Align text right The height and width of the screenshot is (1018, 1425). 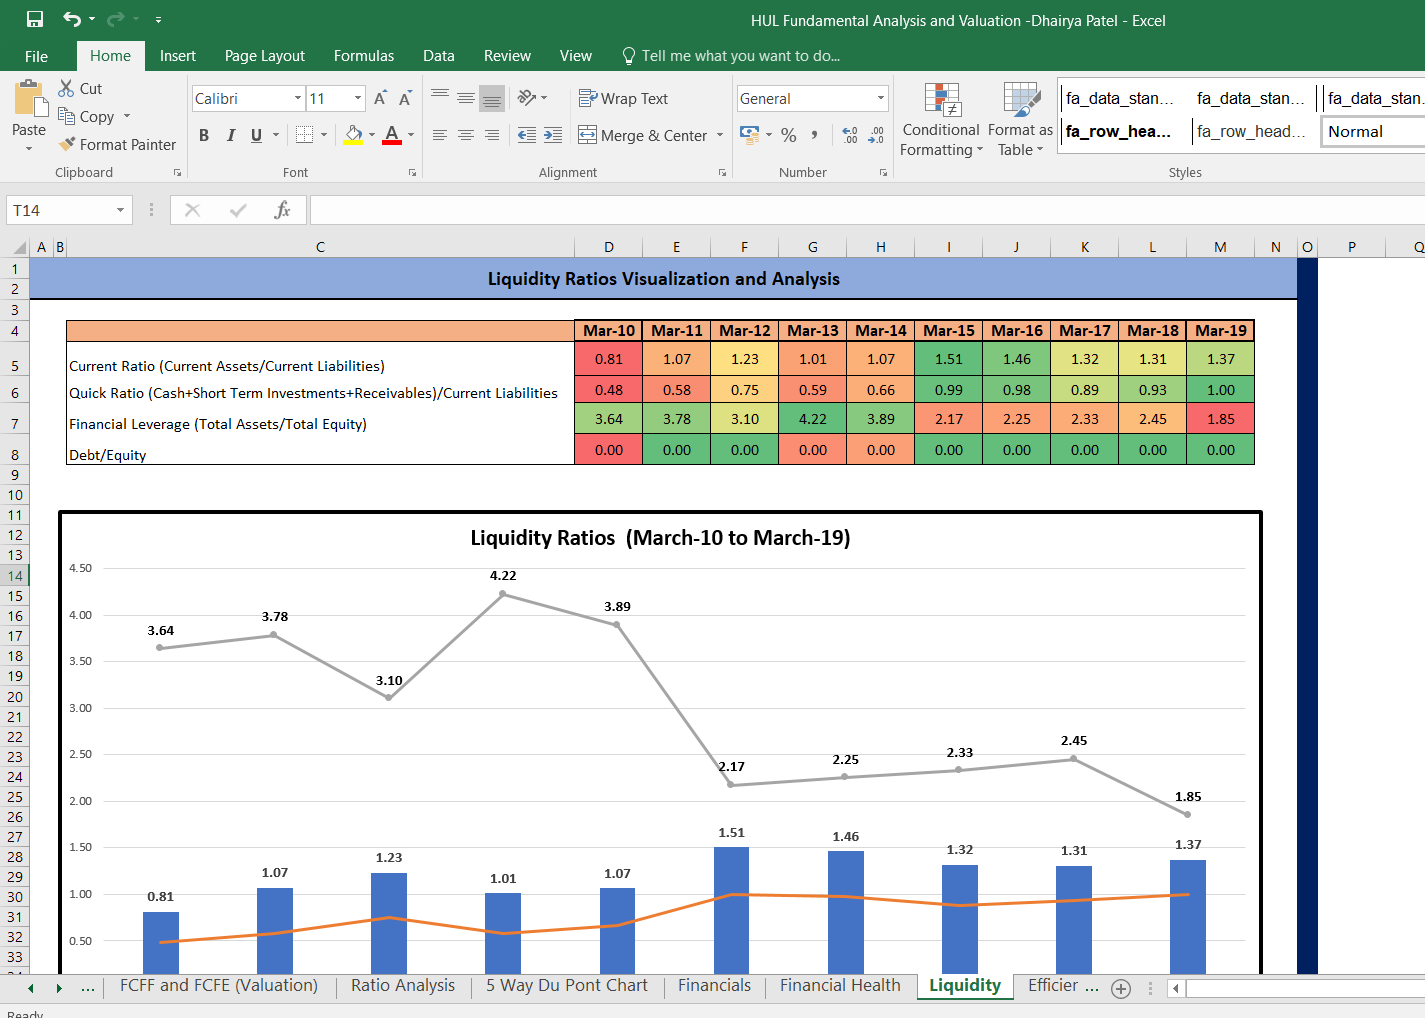tap(492, 135)
